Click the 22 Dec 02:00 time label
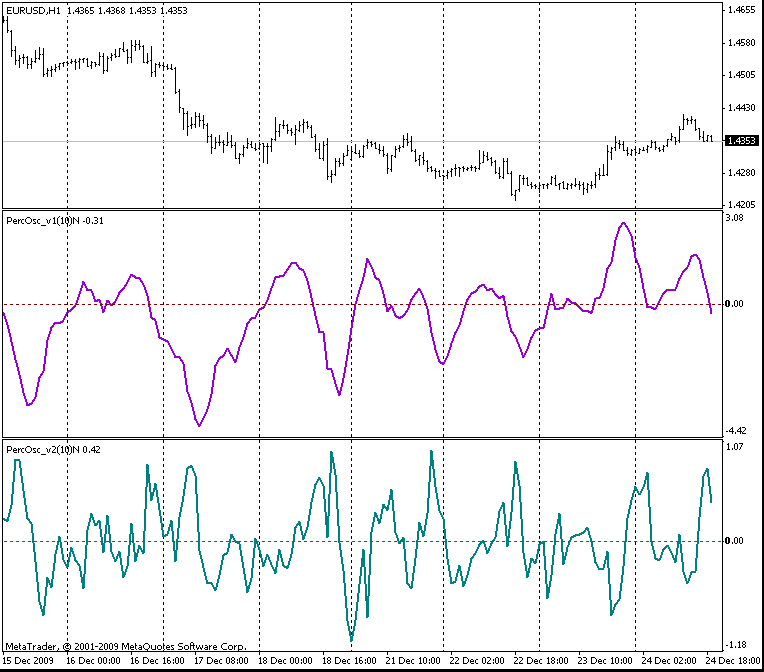 click(x=477, y=661)
